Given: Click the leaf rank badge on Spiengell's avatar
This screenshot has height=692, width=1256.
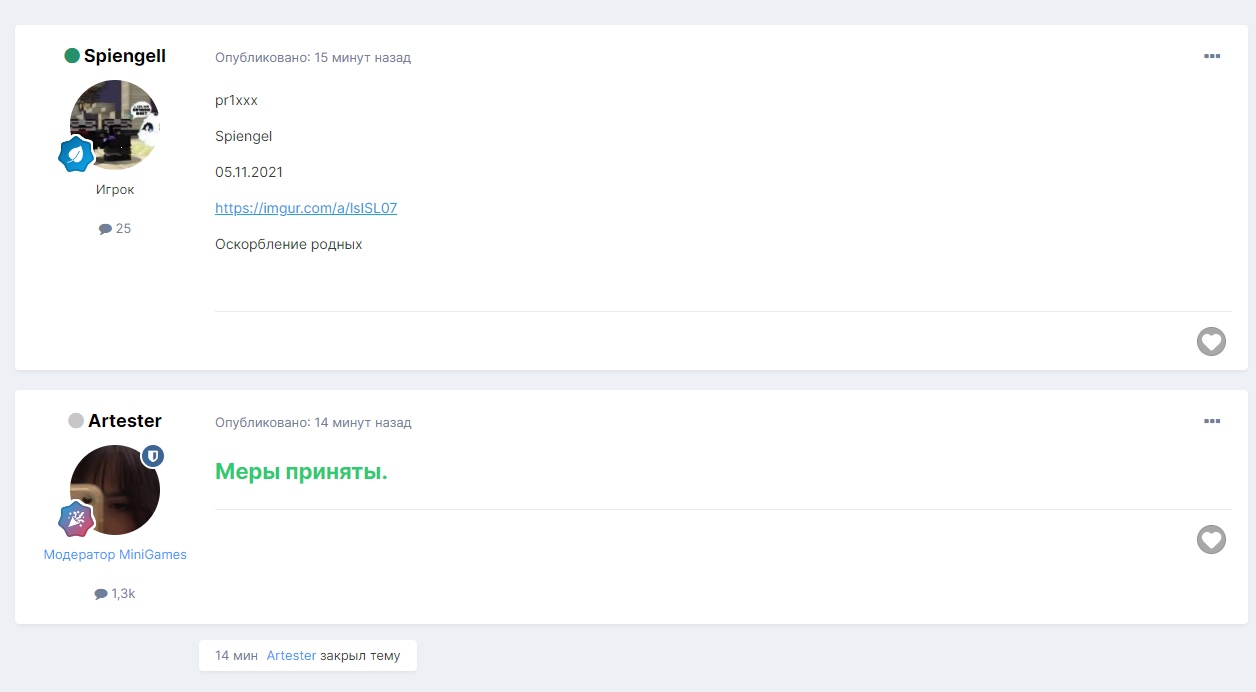Looking at the screenshot, I should pos(76,155).
